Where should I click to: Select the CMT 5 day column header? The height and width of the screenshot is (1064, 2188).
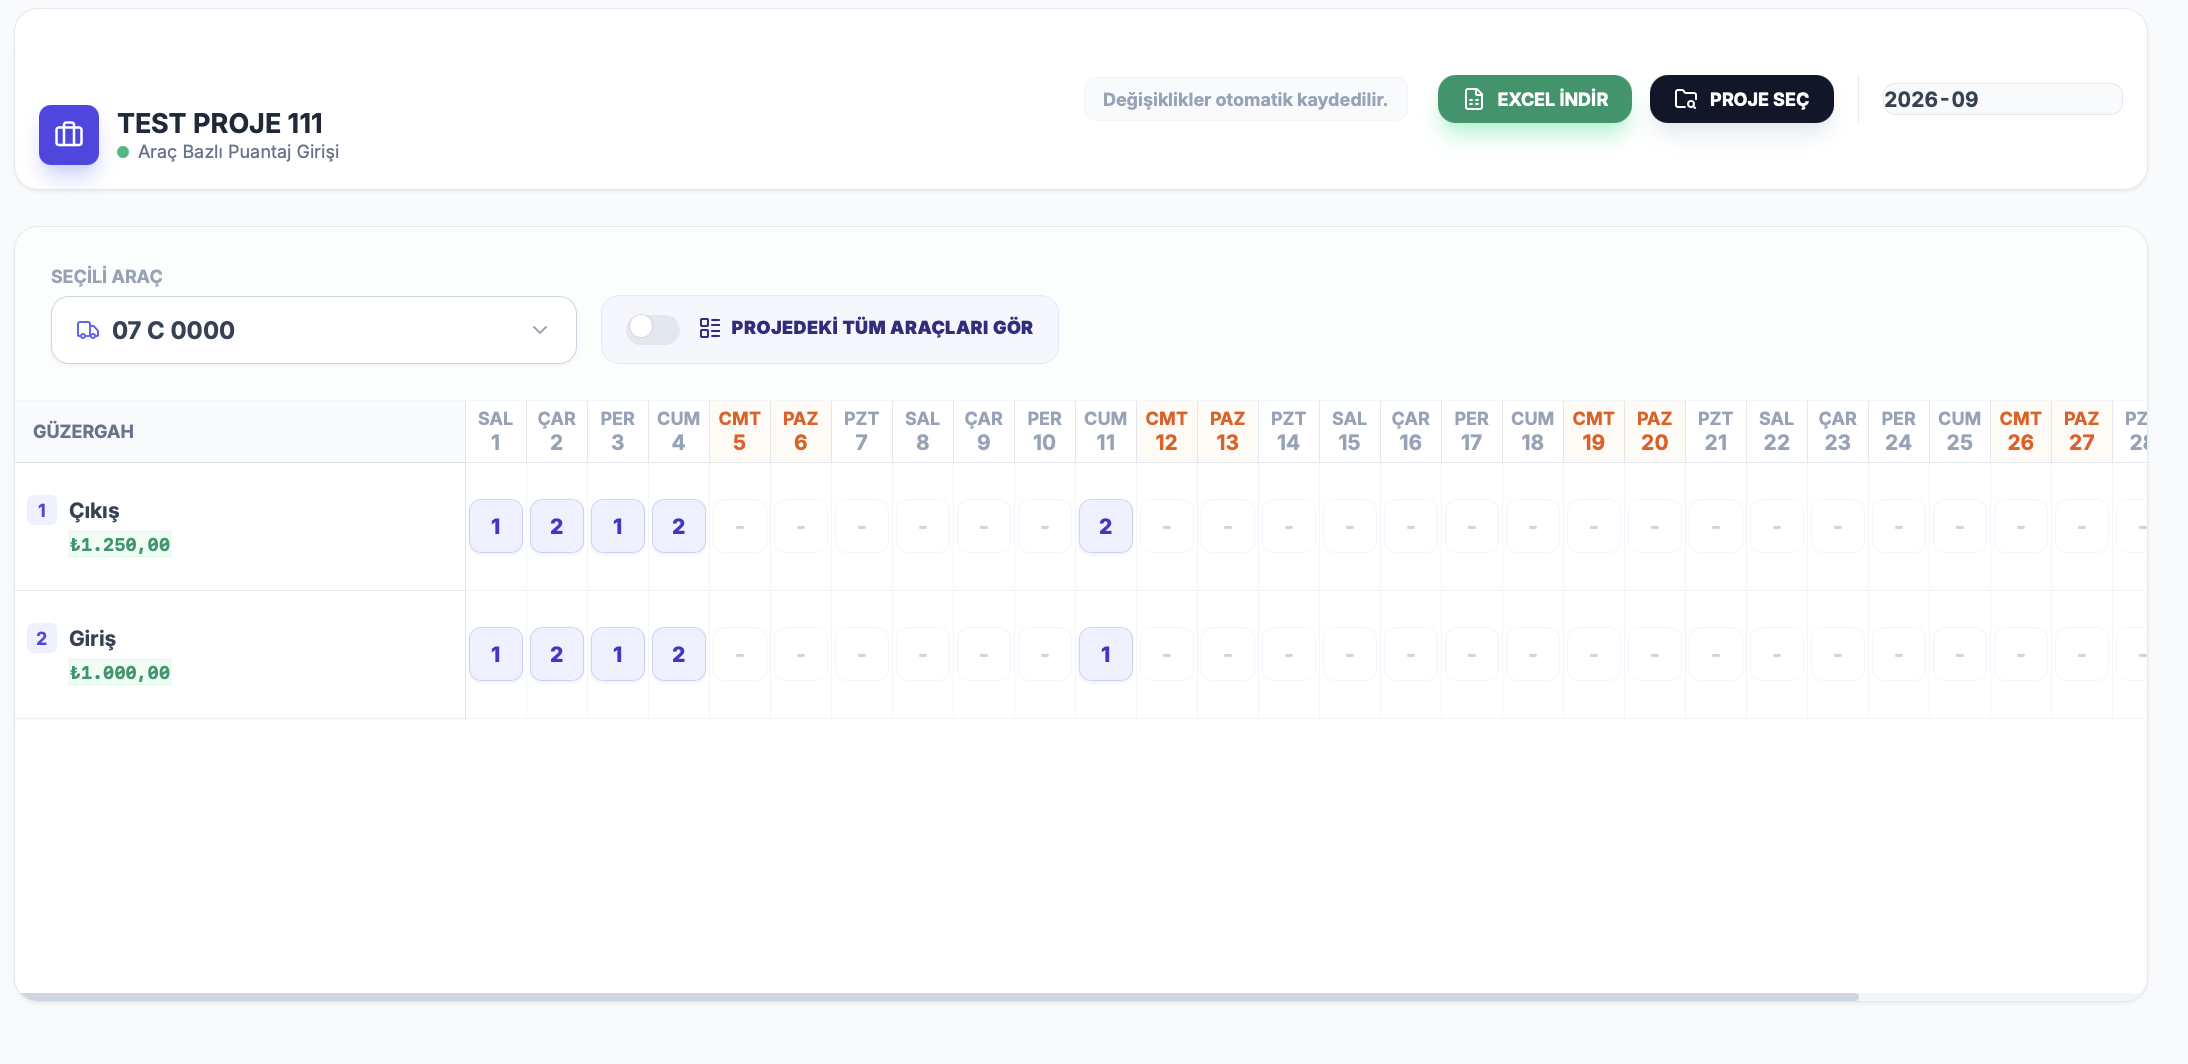(x=740, y=431)
